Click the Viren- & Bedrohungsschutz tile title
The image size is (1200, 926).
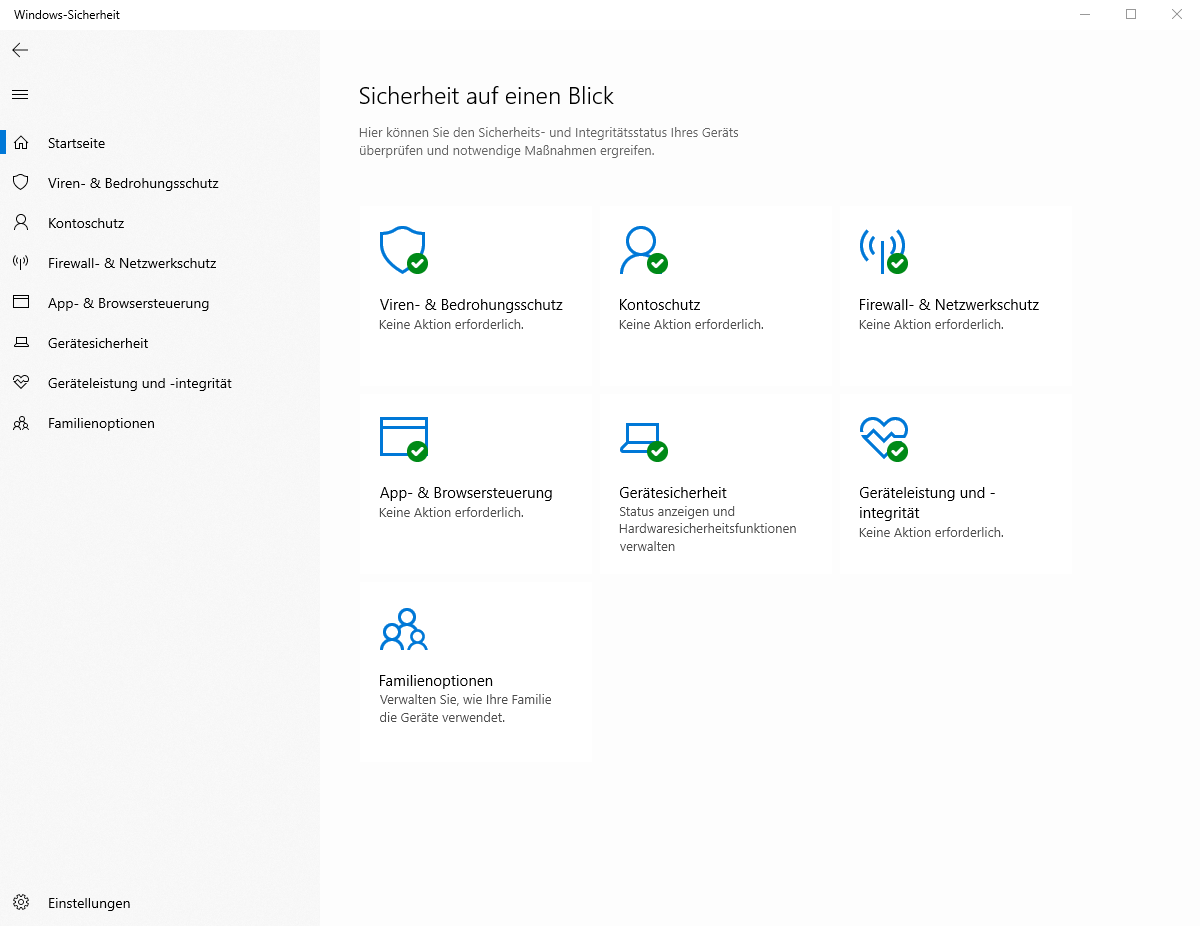coord(471,305)
